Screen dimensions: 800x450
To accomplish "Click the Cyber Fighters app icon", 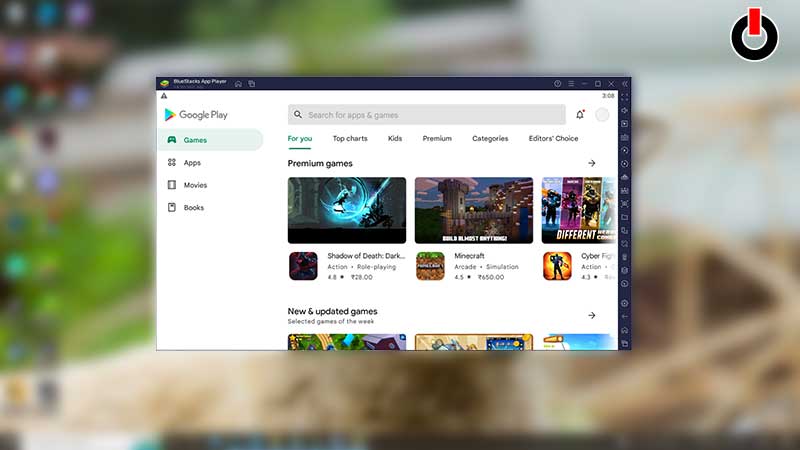I will [x=557, y=266].
